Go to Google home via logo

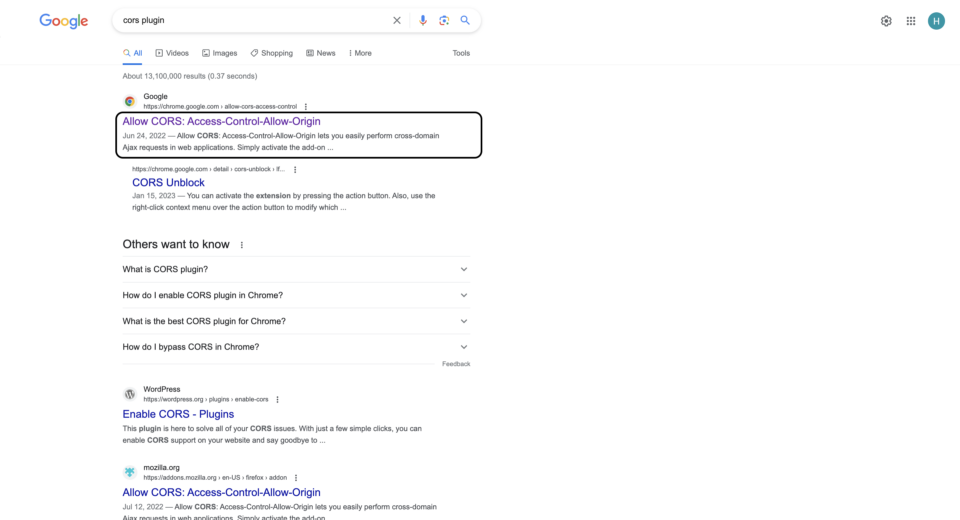pyautogui.click(x=64, y=21)
